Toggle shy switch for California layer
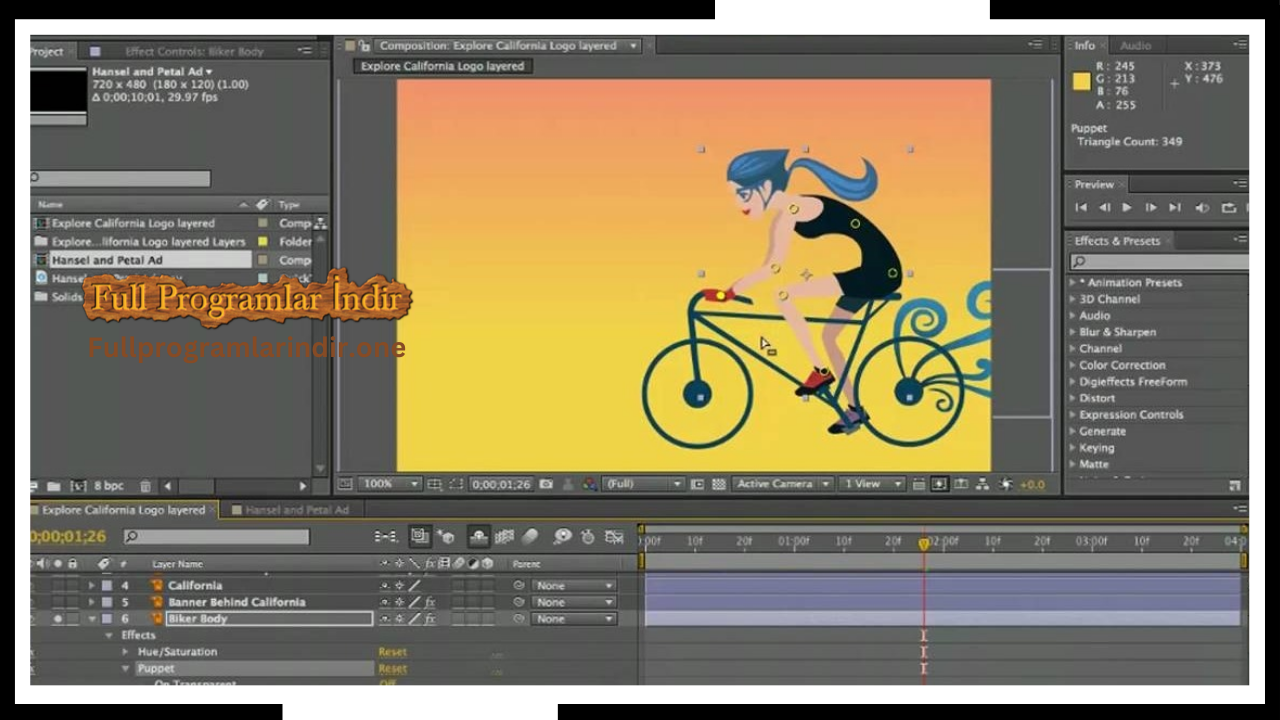Viewport: 1280px width, 720px height. point(384,585)
